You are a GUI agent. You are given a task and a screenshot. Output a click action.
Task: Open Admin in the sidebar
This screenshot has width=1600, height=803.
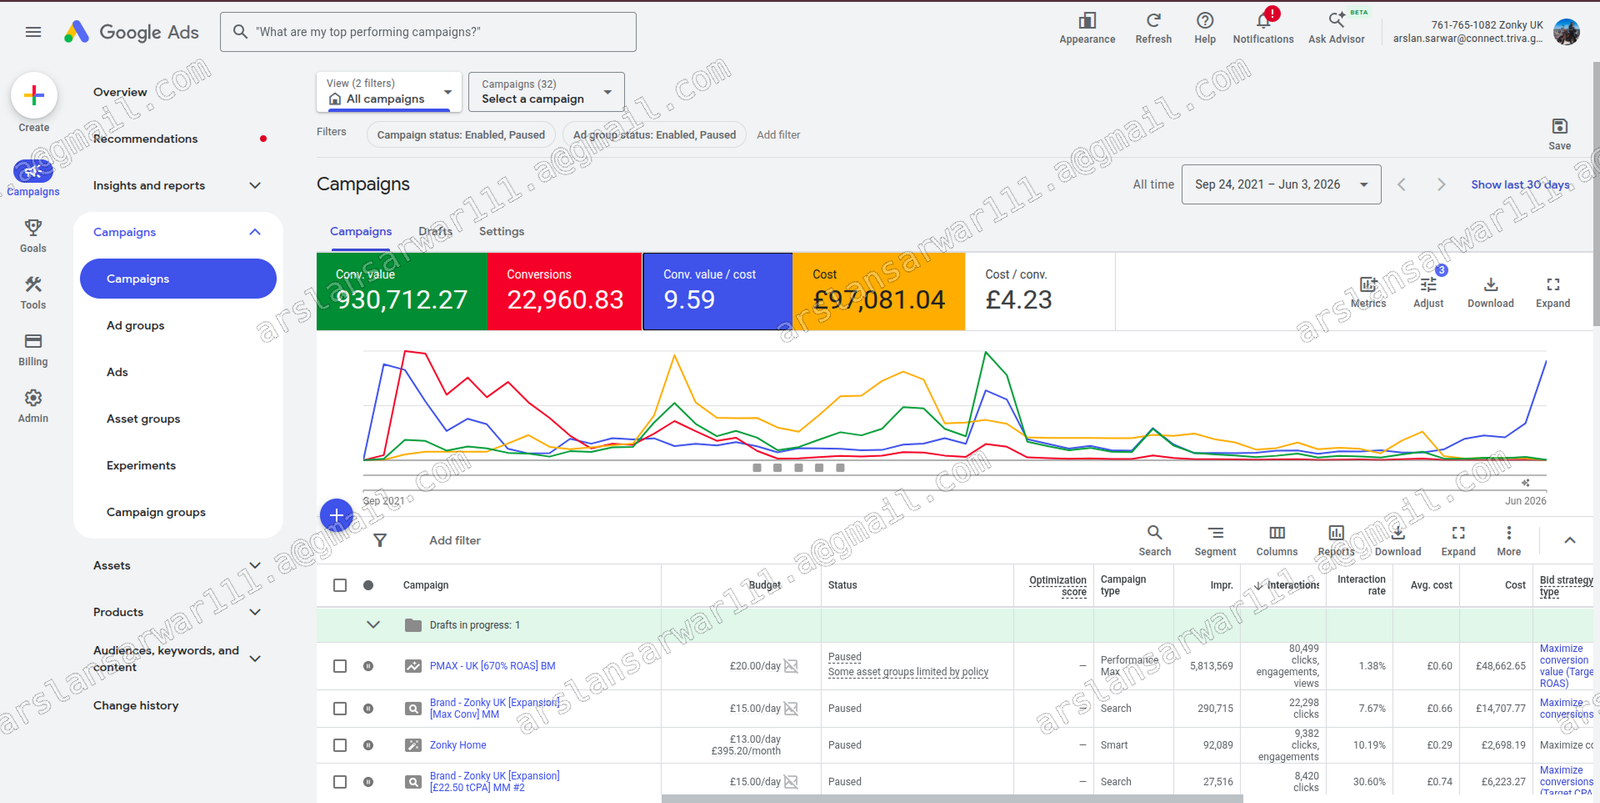[33, 406]
